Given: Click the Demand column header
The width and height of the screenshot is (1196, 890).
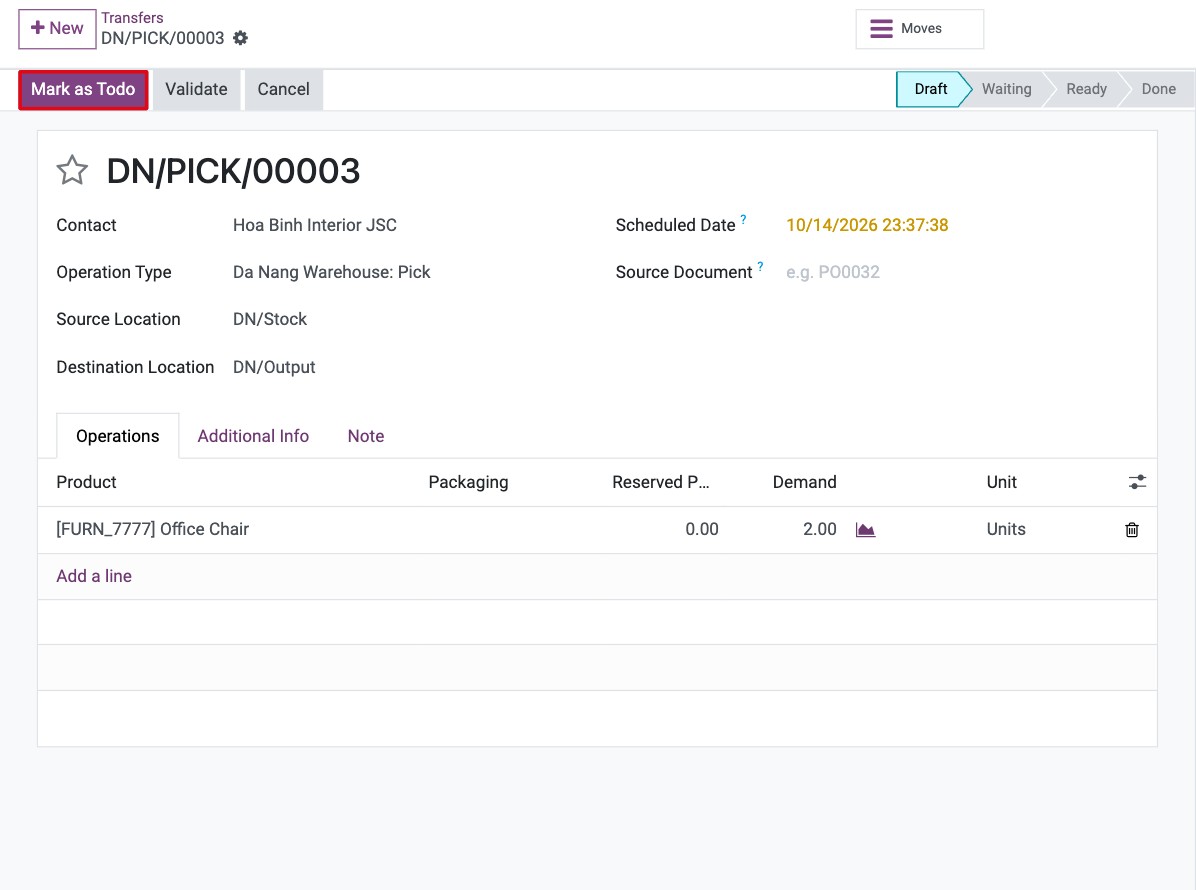Looking at the screenshot, I should click(x=804, y=482).
